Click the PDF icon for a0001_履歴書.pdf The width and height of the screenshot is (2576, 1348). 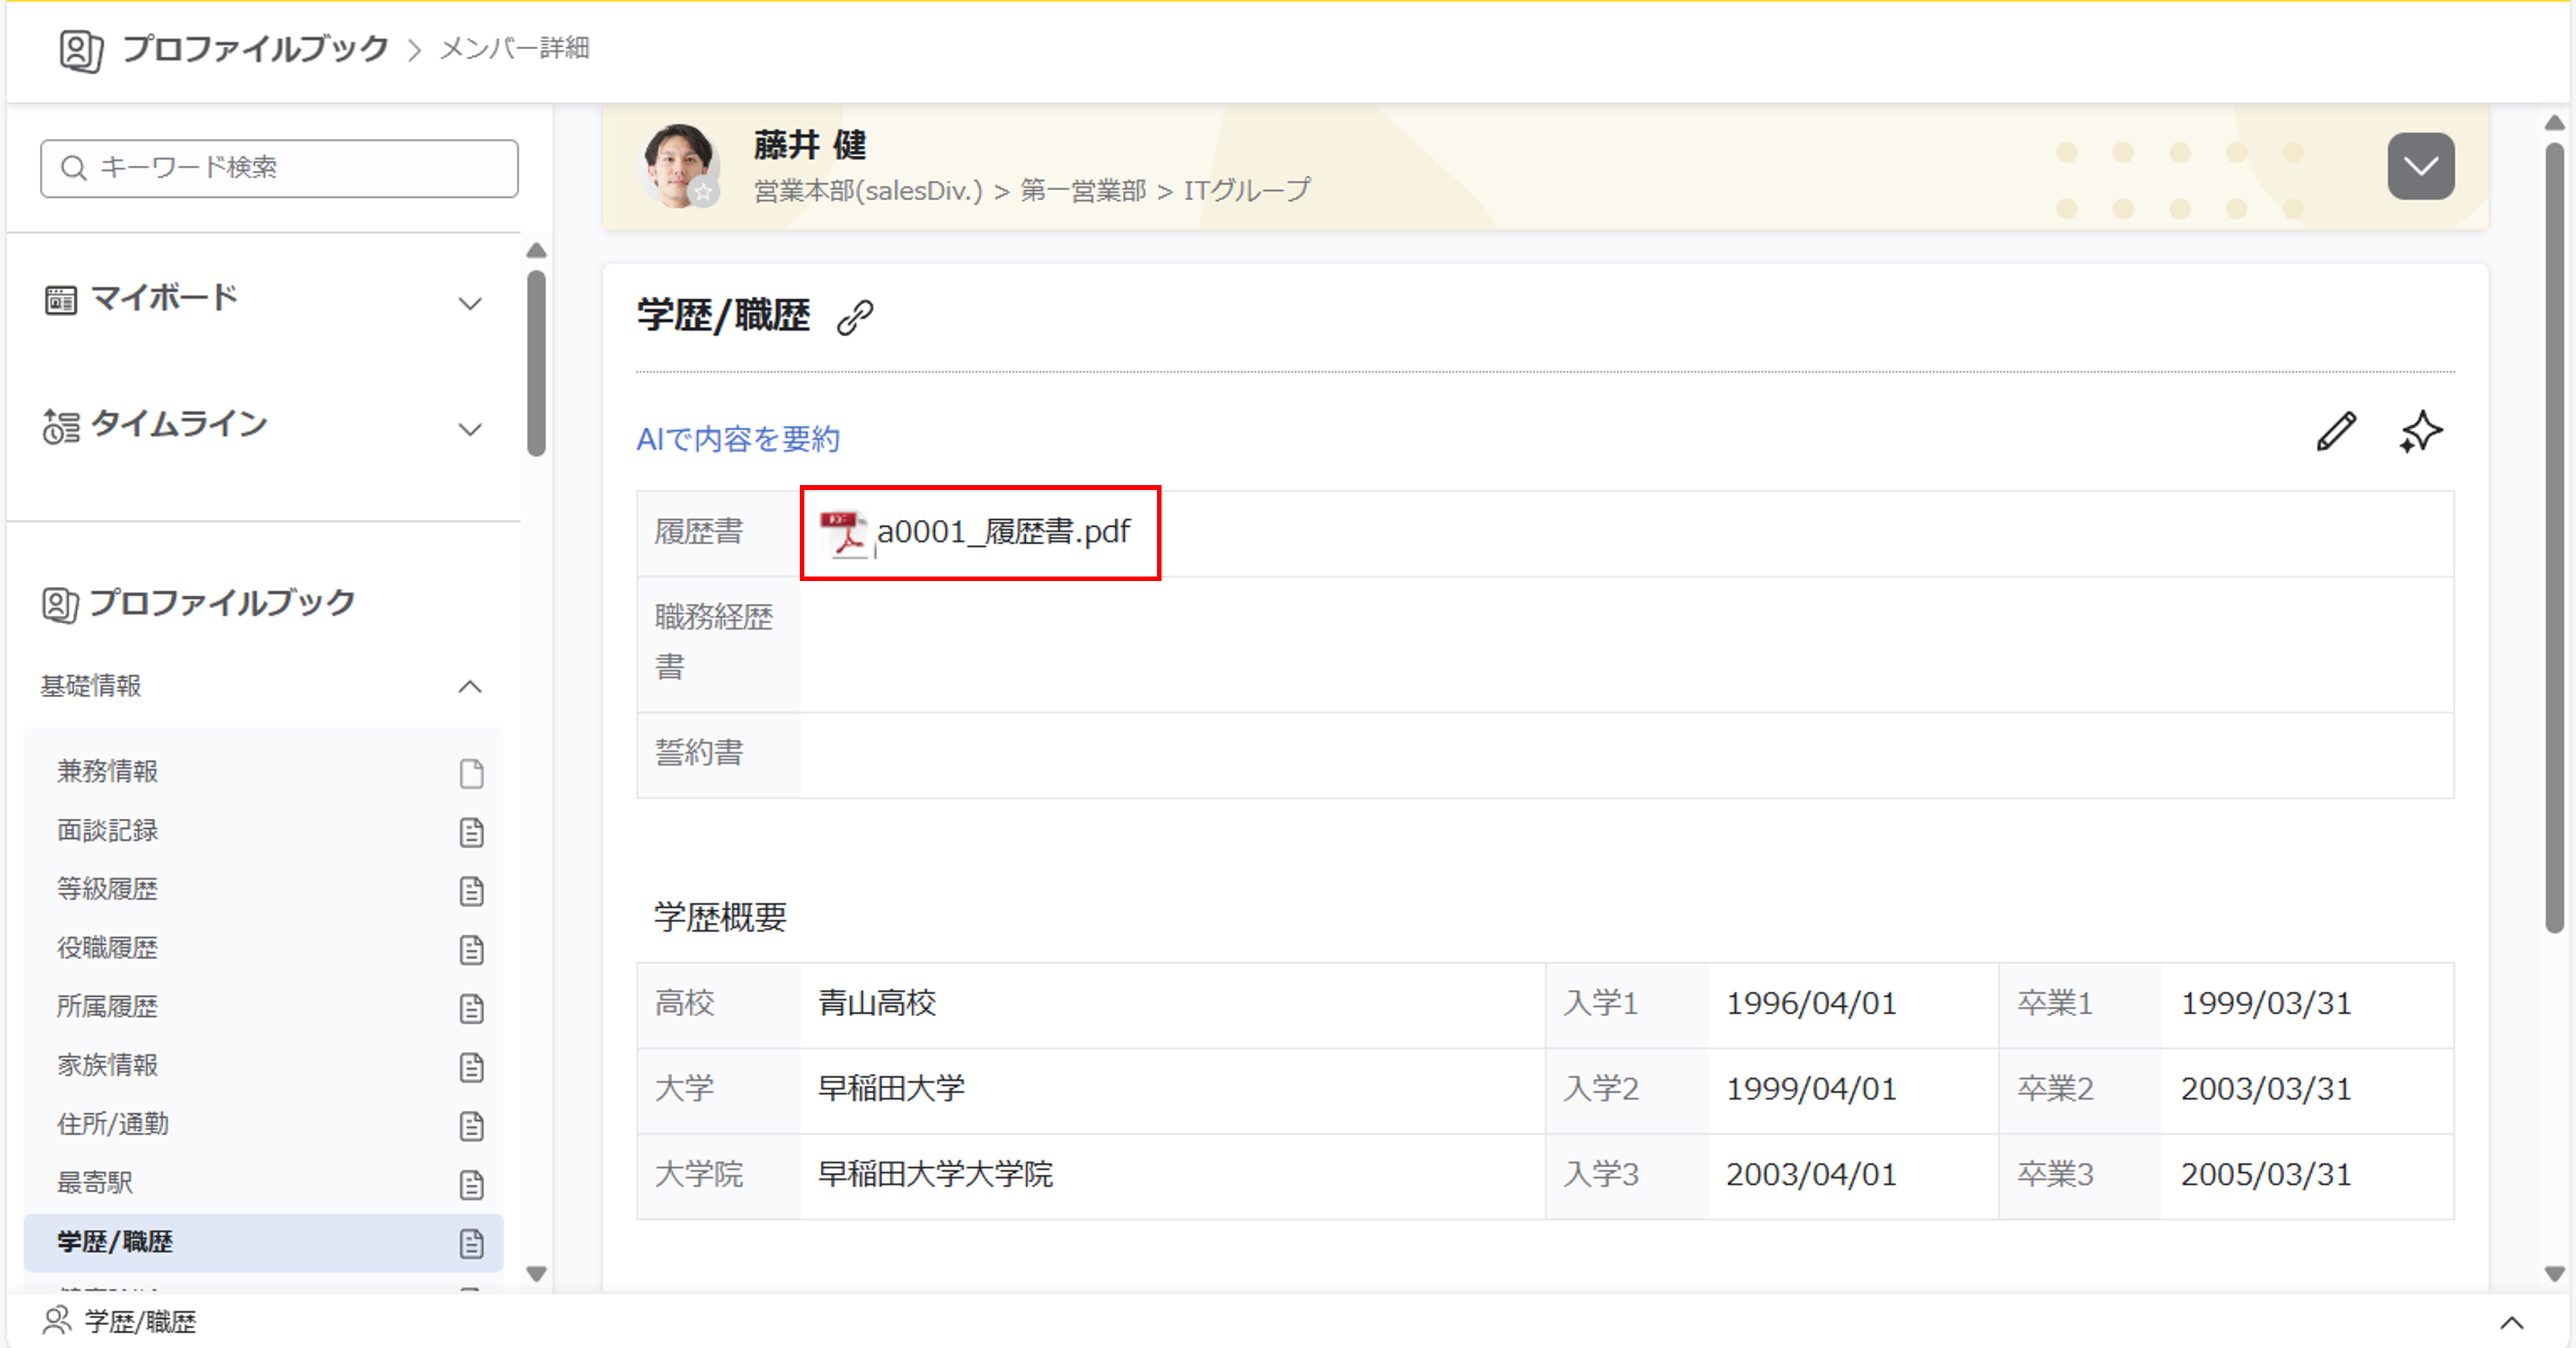[843, 533]
